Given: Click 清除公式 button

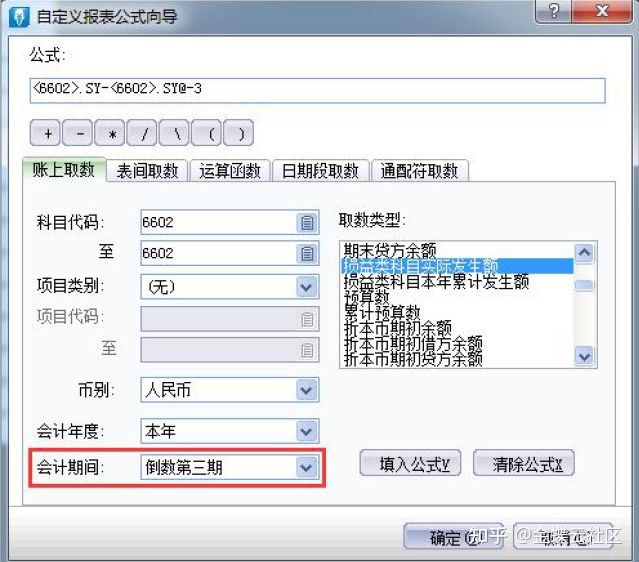Looking at the screenshot, I should click(x=524, y=463).
